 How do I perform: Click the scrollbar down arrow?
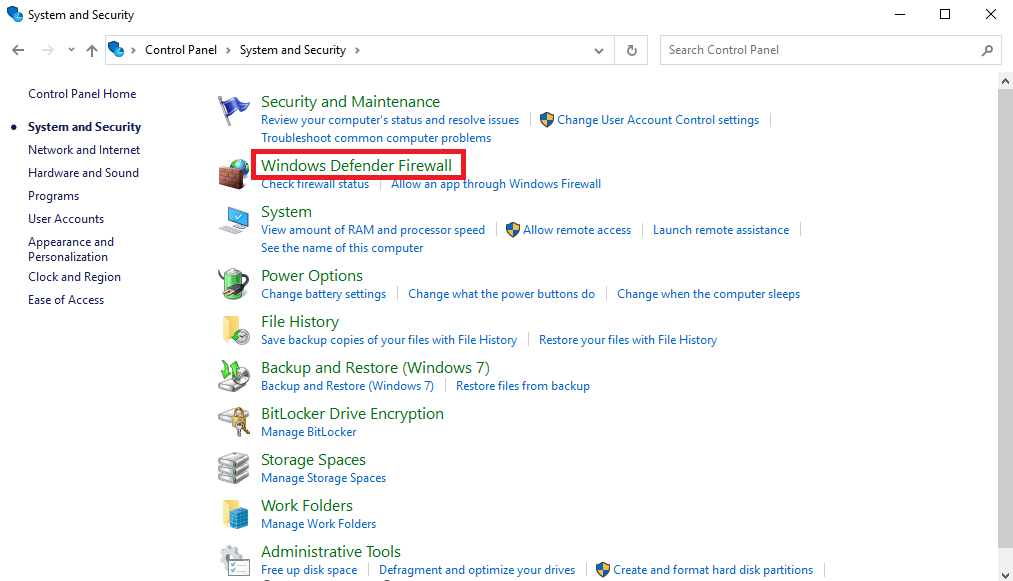(1005, 575)
